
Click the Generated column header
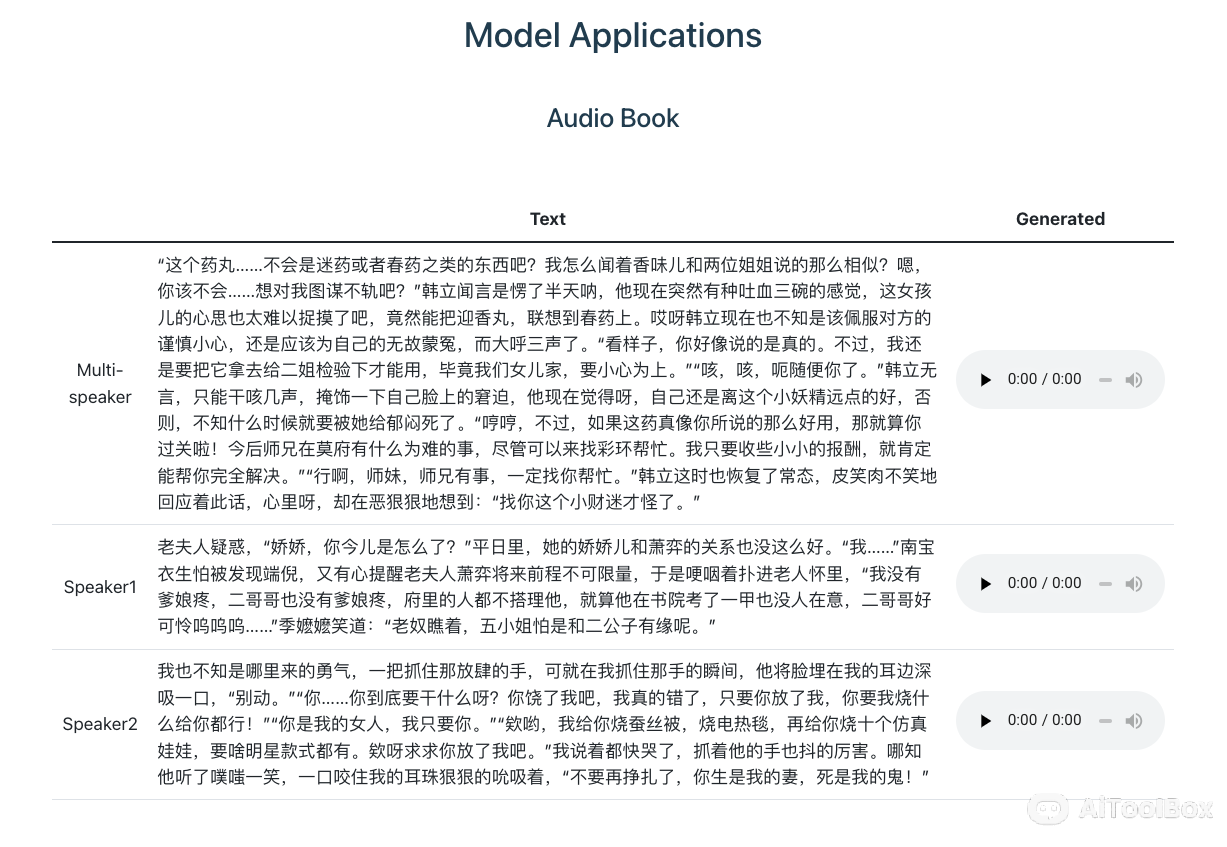pos(1060,219)
